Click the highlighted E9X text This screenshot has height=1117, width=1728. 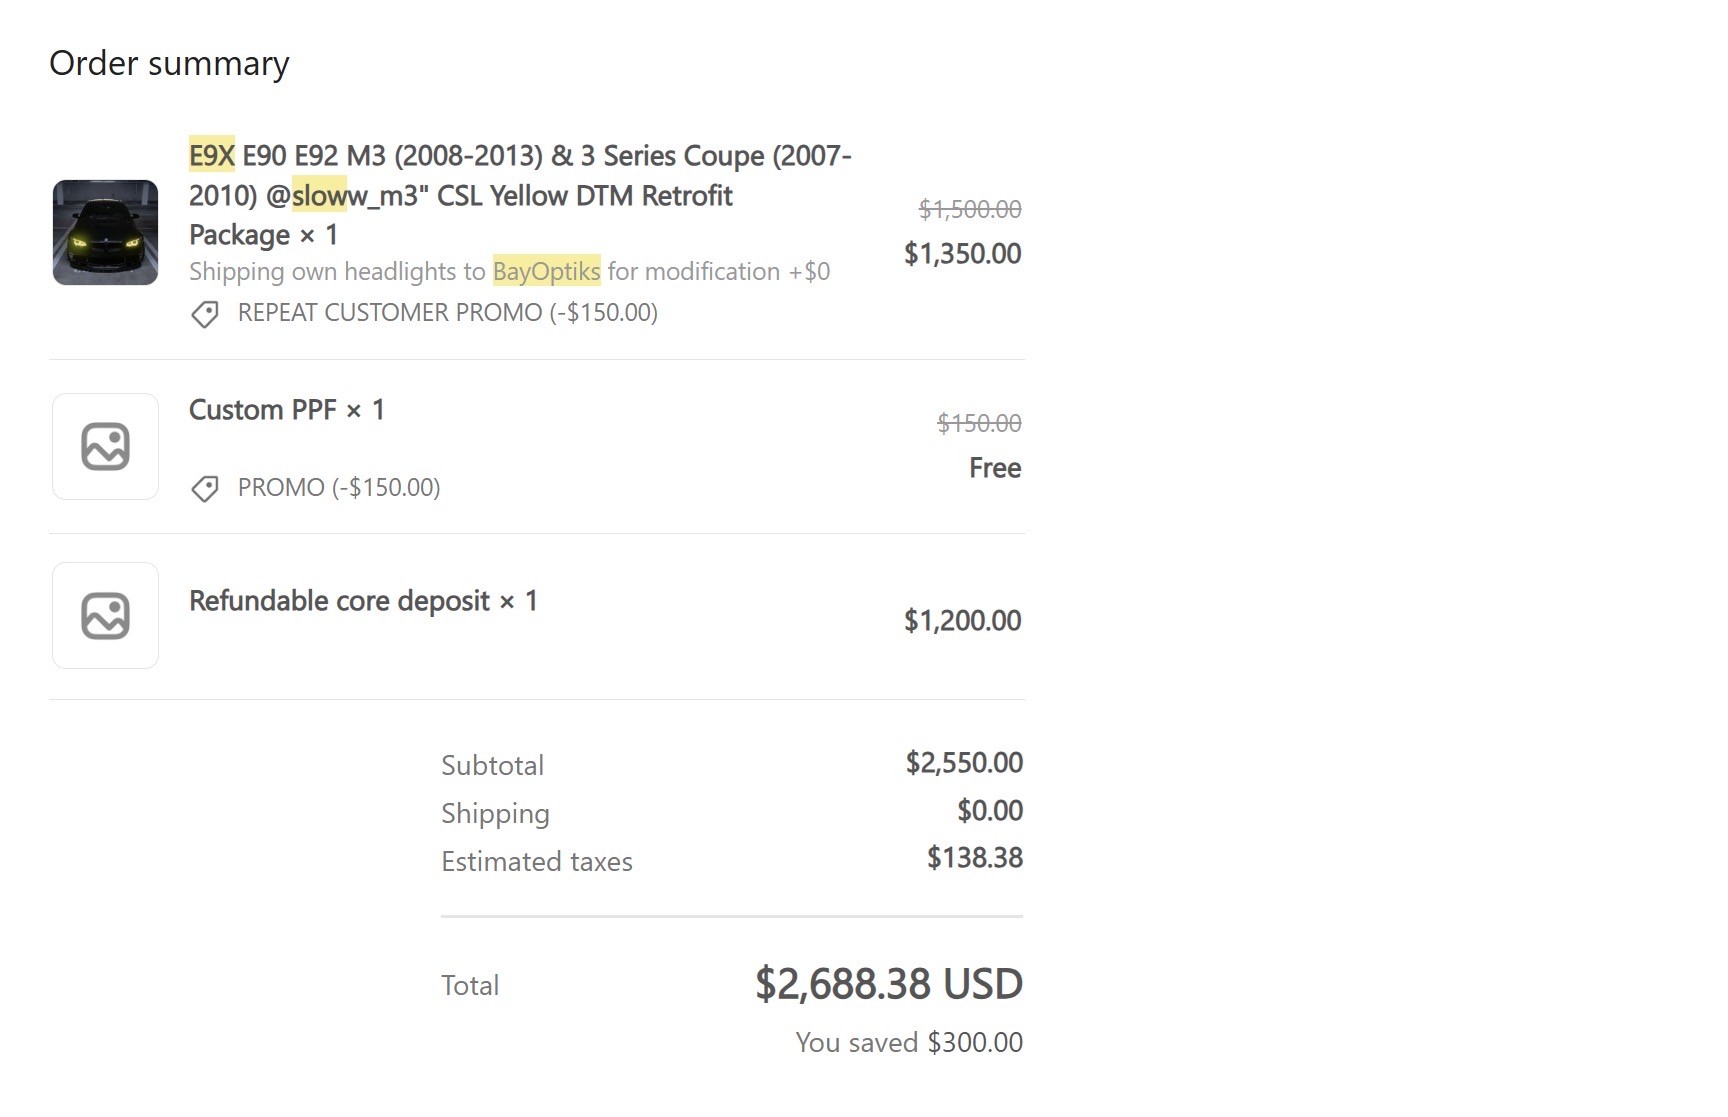[212, 155]
